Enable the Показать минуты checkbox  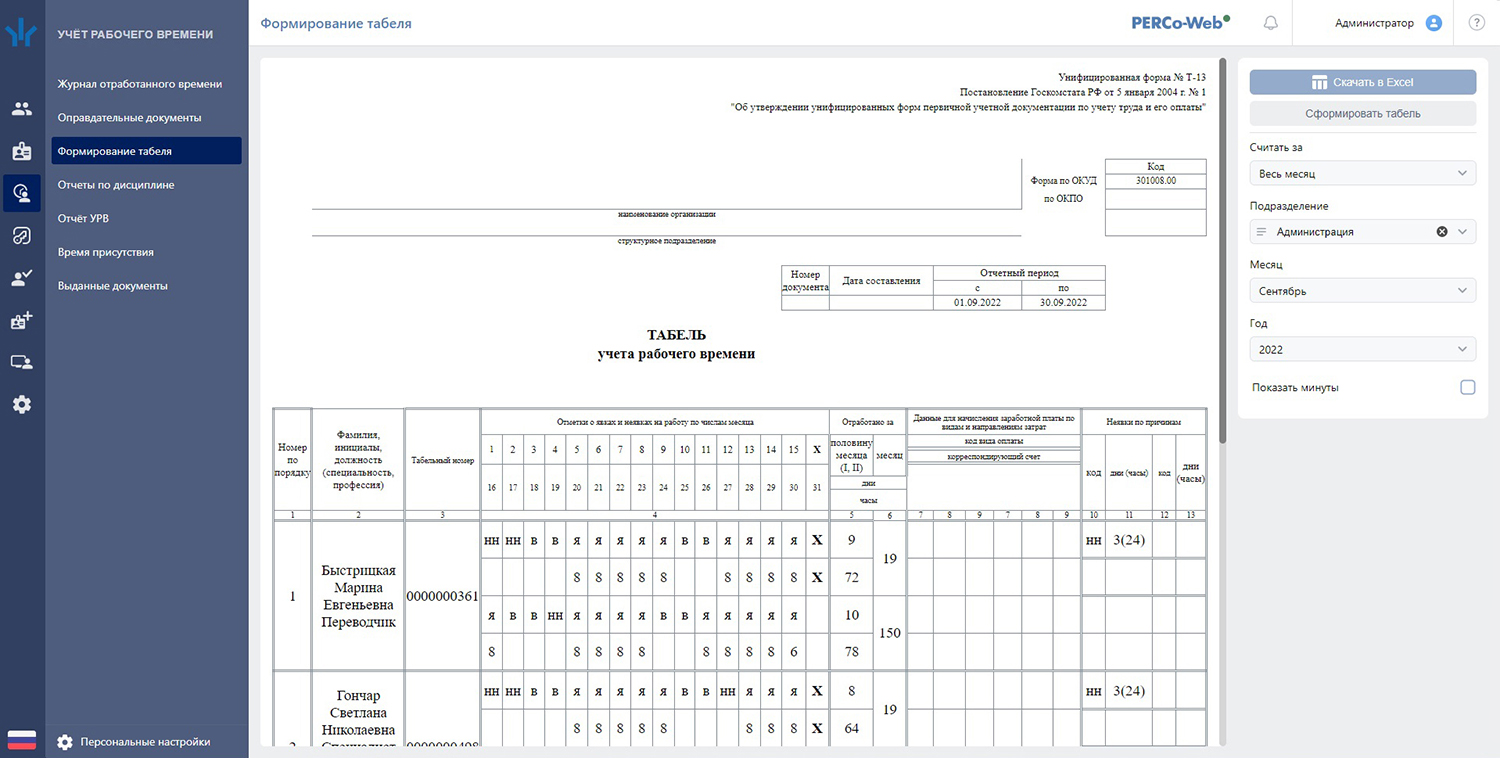[1467, 387]
